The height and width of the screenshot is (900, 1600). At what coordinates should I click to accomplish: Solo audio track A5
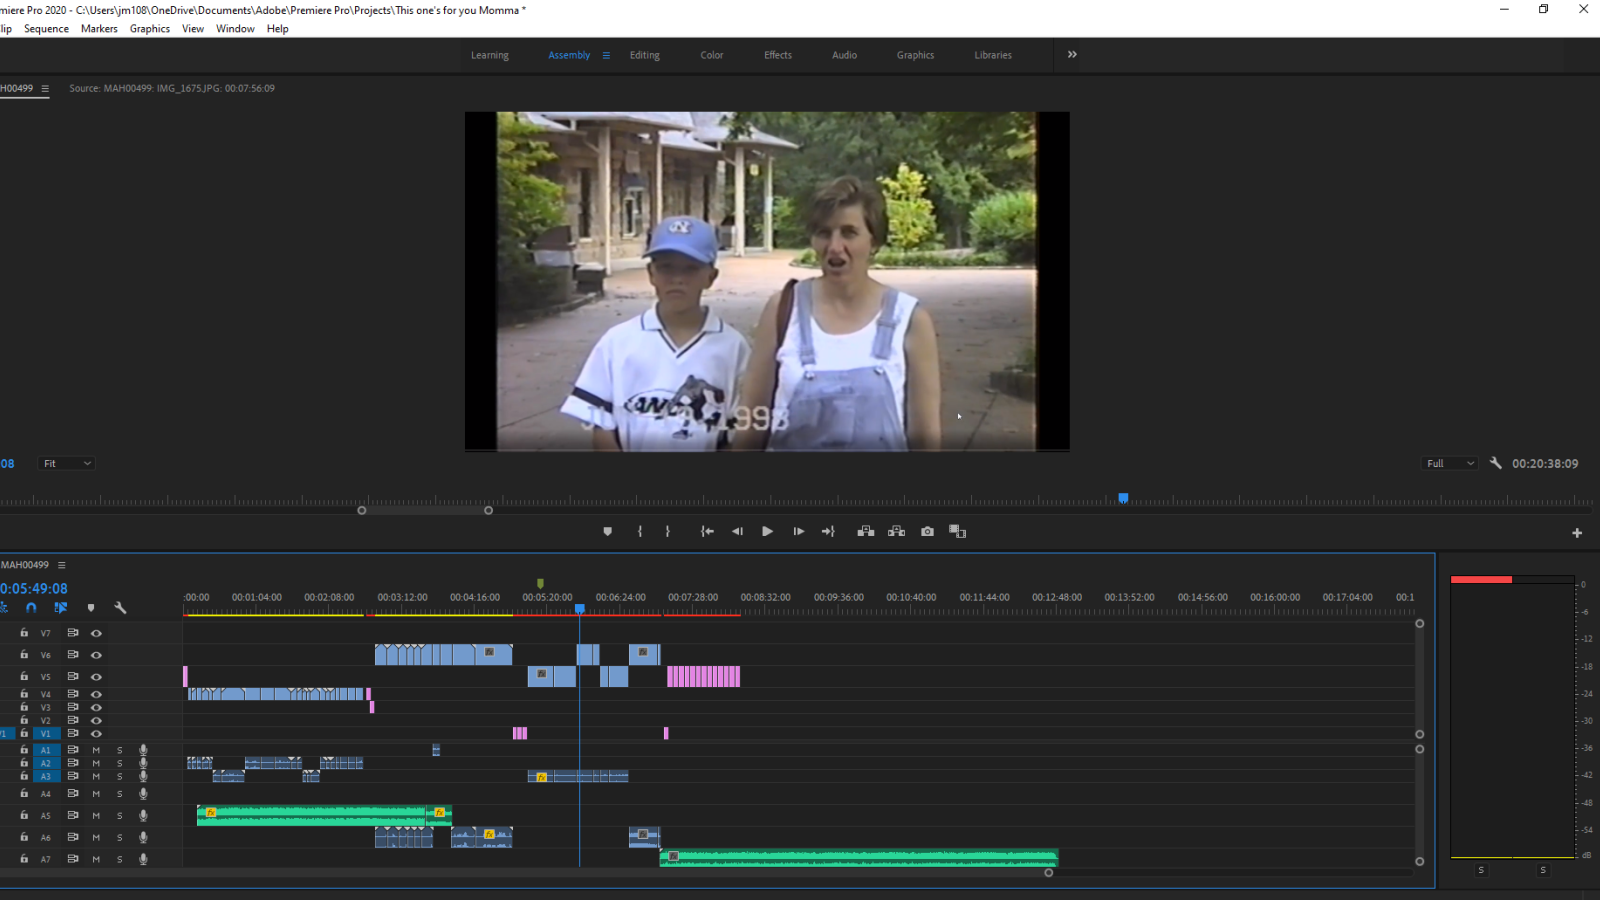[x=120, y=816]
